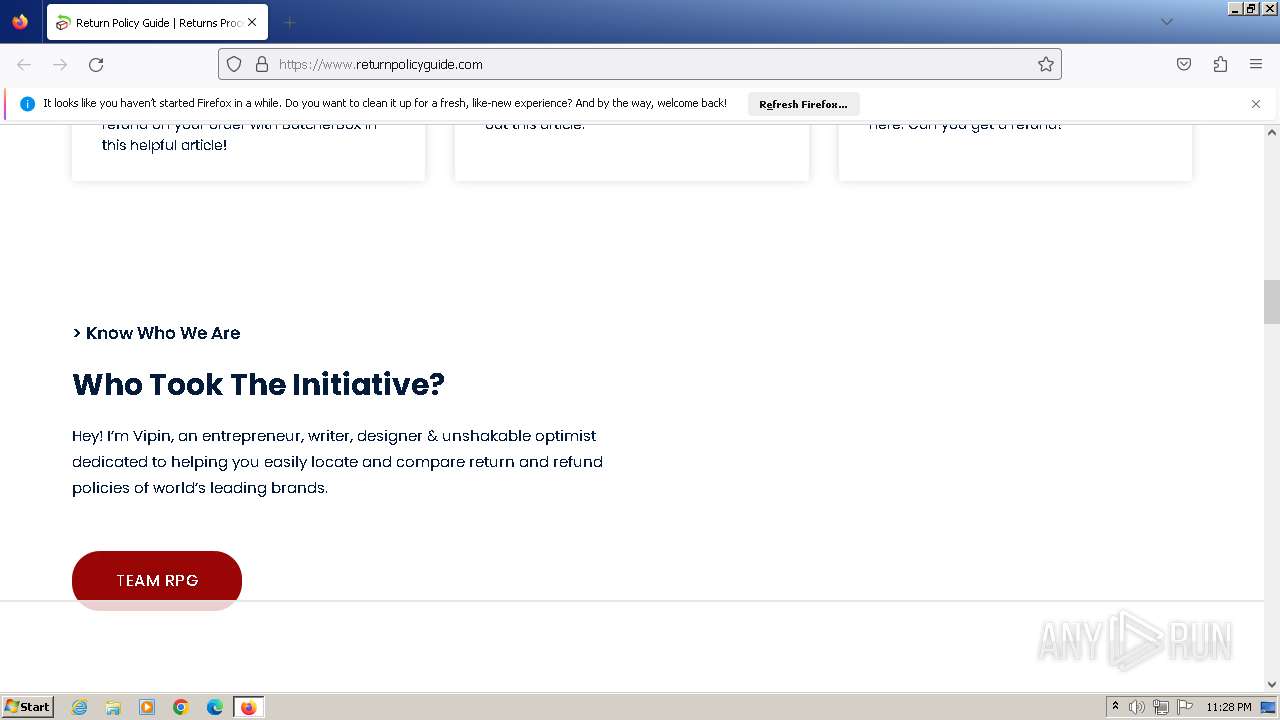1280x720 pixels.
Task: Open the TEAM RPG button
Action: 157,580
